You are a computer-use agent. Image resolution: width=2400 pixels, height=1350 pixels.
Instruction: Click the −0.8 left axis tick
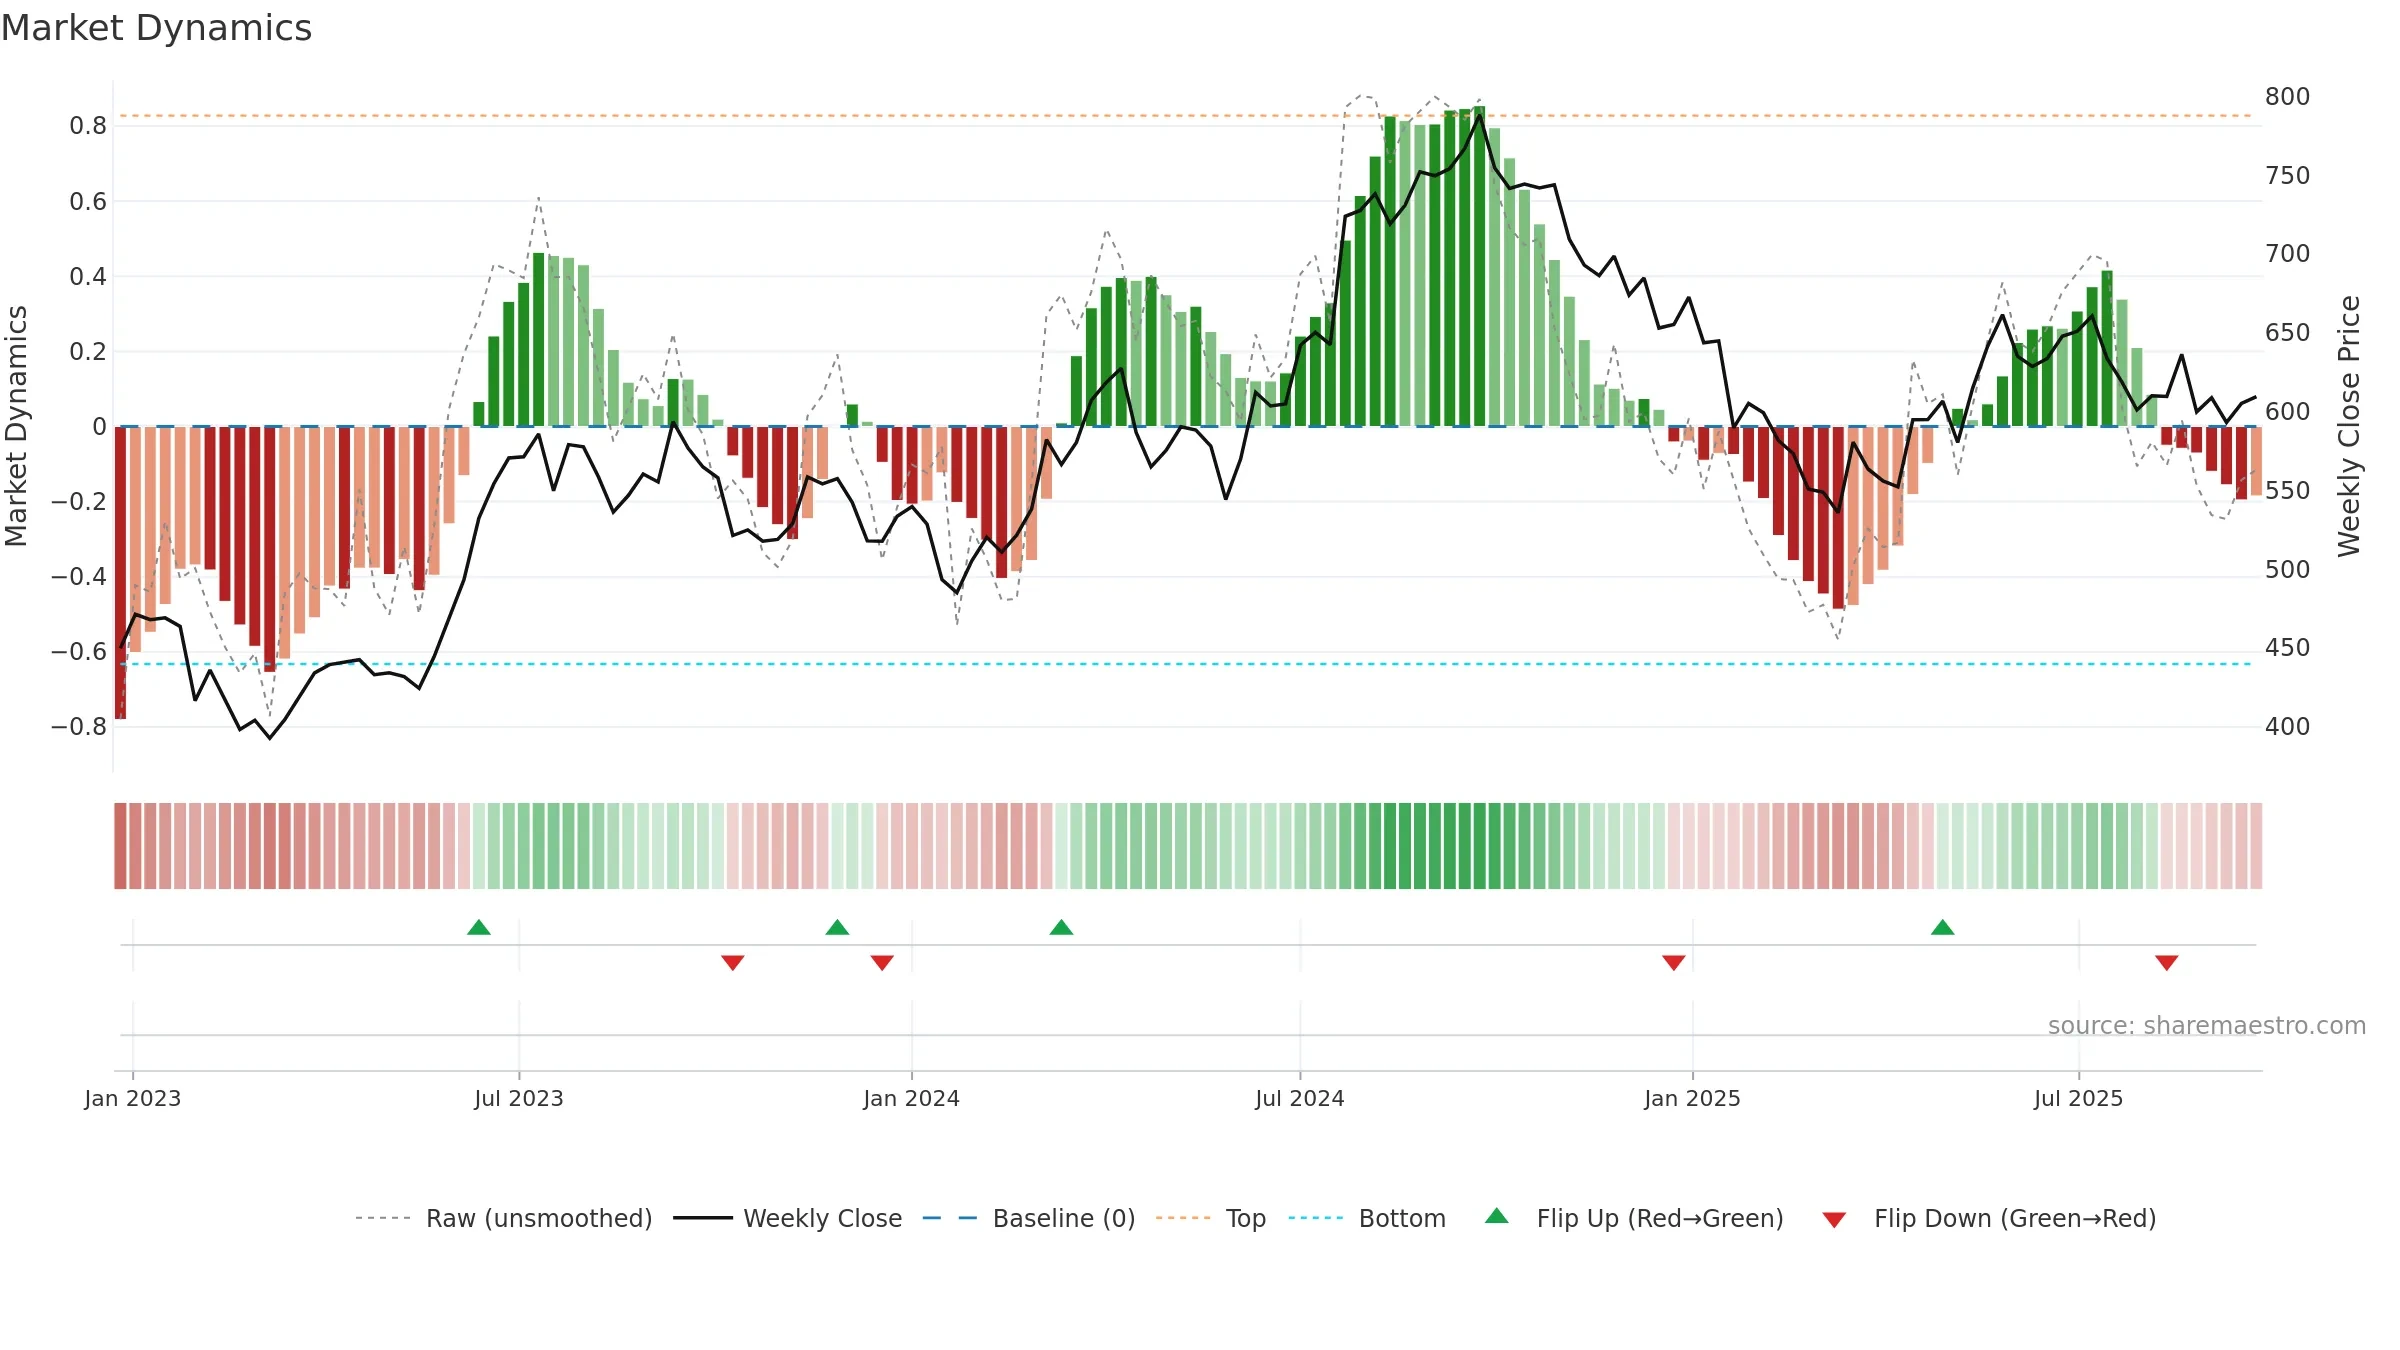[x=79, y=727]
